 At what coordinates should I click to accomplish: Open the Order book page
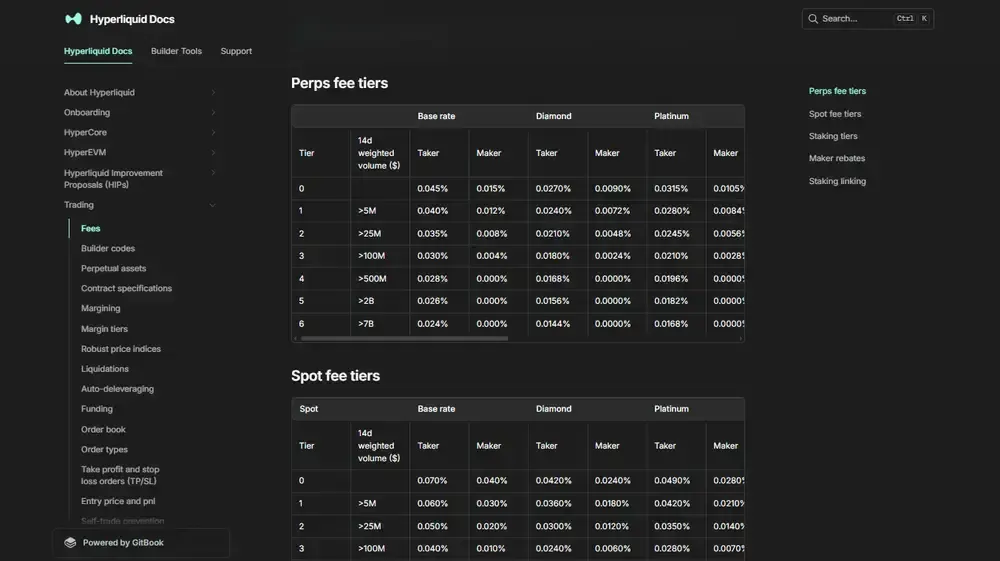(x=103, y=430)
